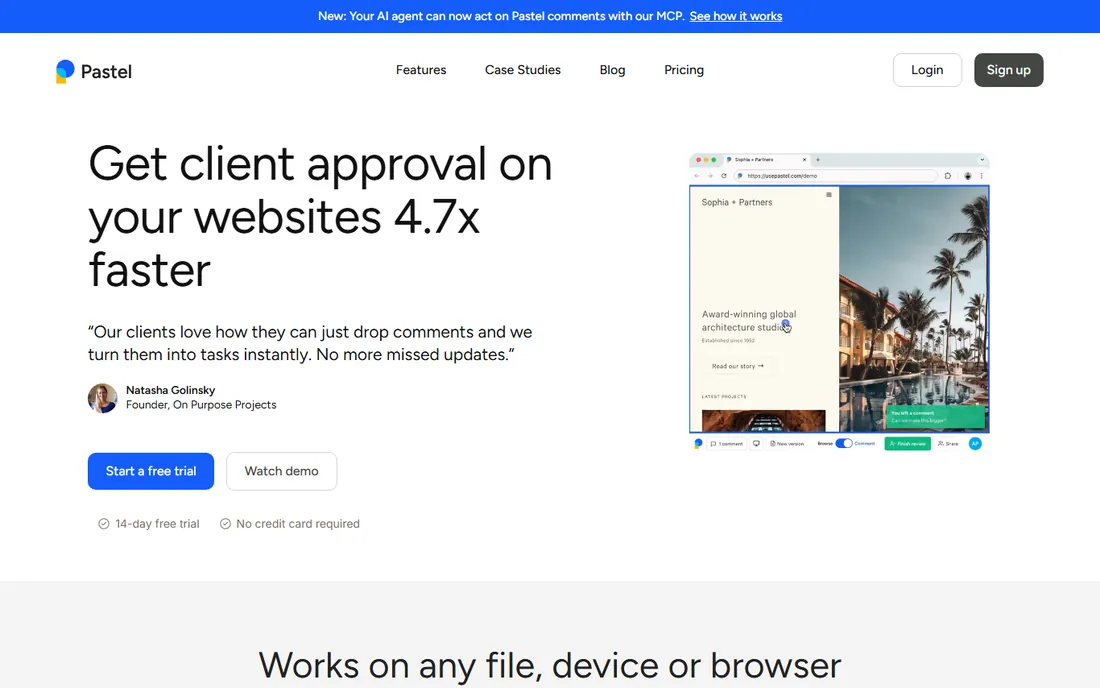
Task: Click the Works on any file heading
Action: [550, 665]
